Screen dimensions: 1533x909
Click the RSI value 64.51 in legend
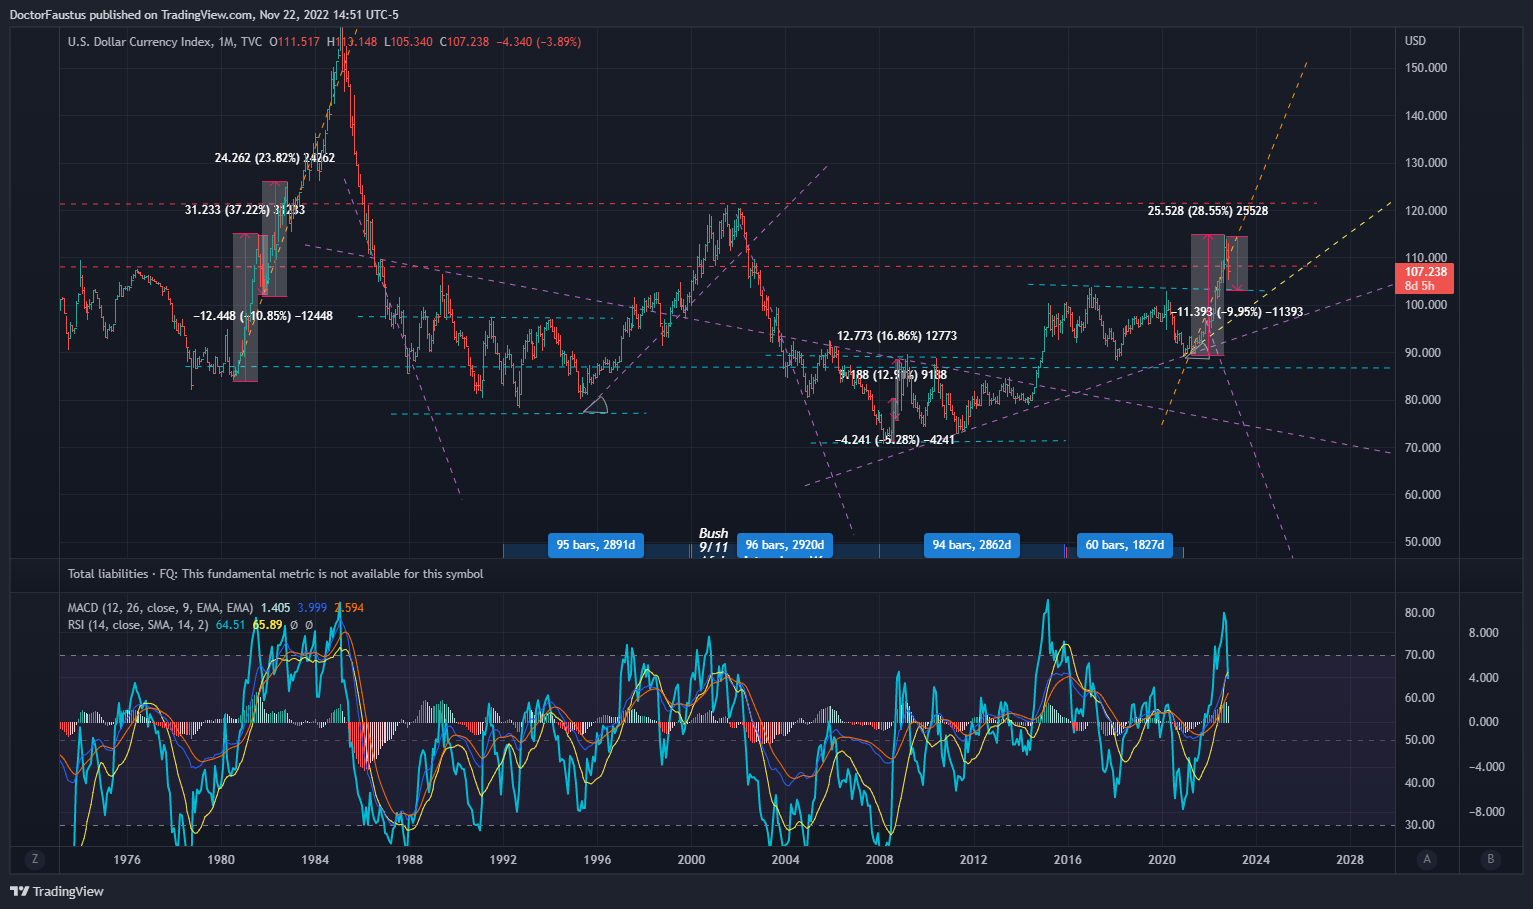(231, 625)
